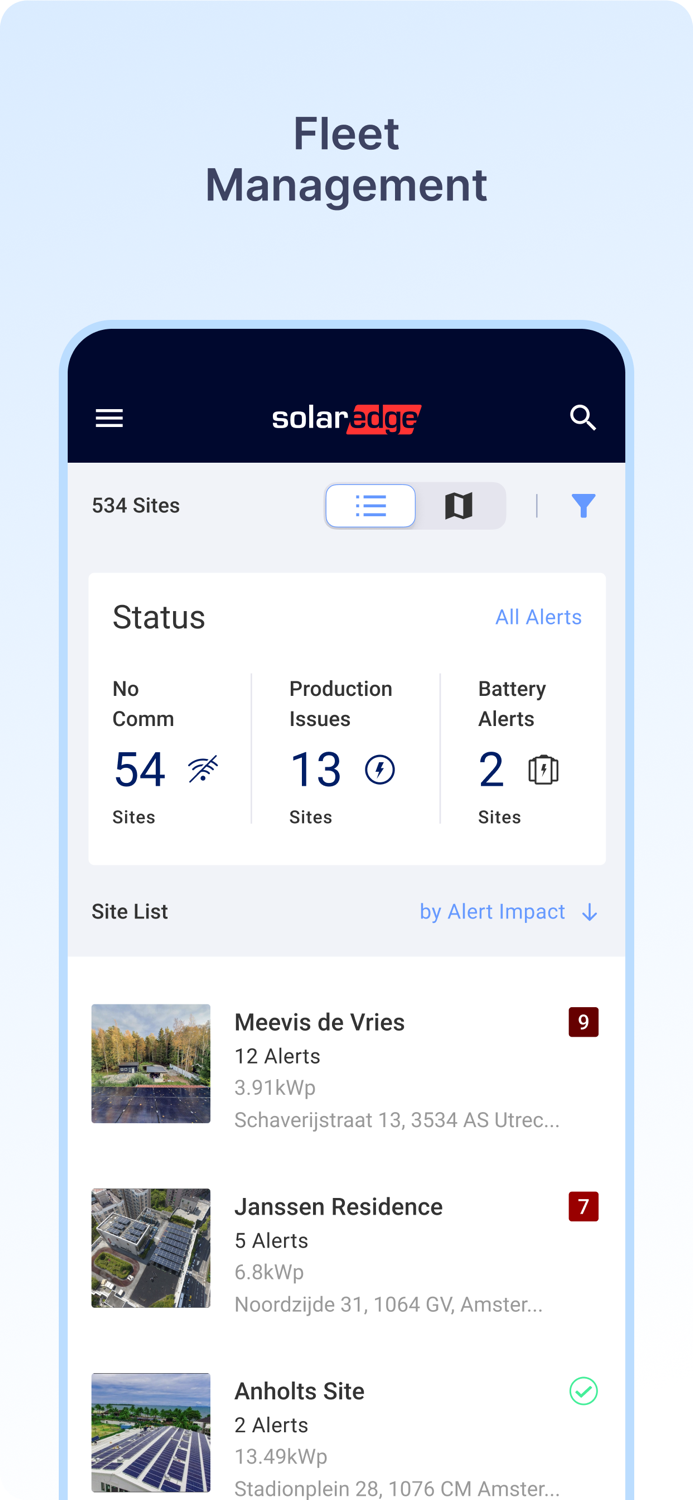Switch to map view

(459, 506)
